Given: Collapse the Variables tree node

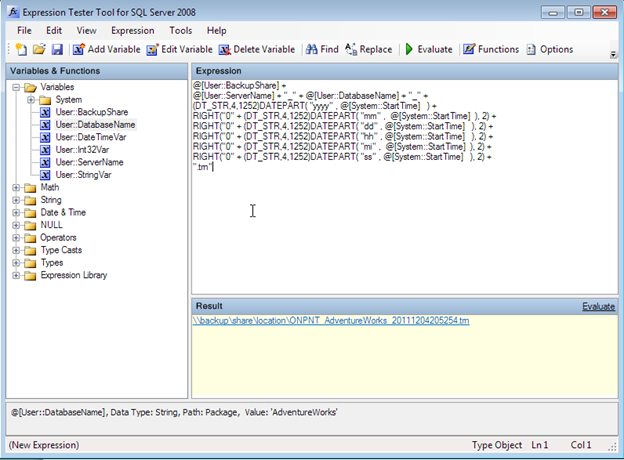Looking at the screenshot, I should pyautogui.click(x=16, y=87).
